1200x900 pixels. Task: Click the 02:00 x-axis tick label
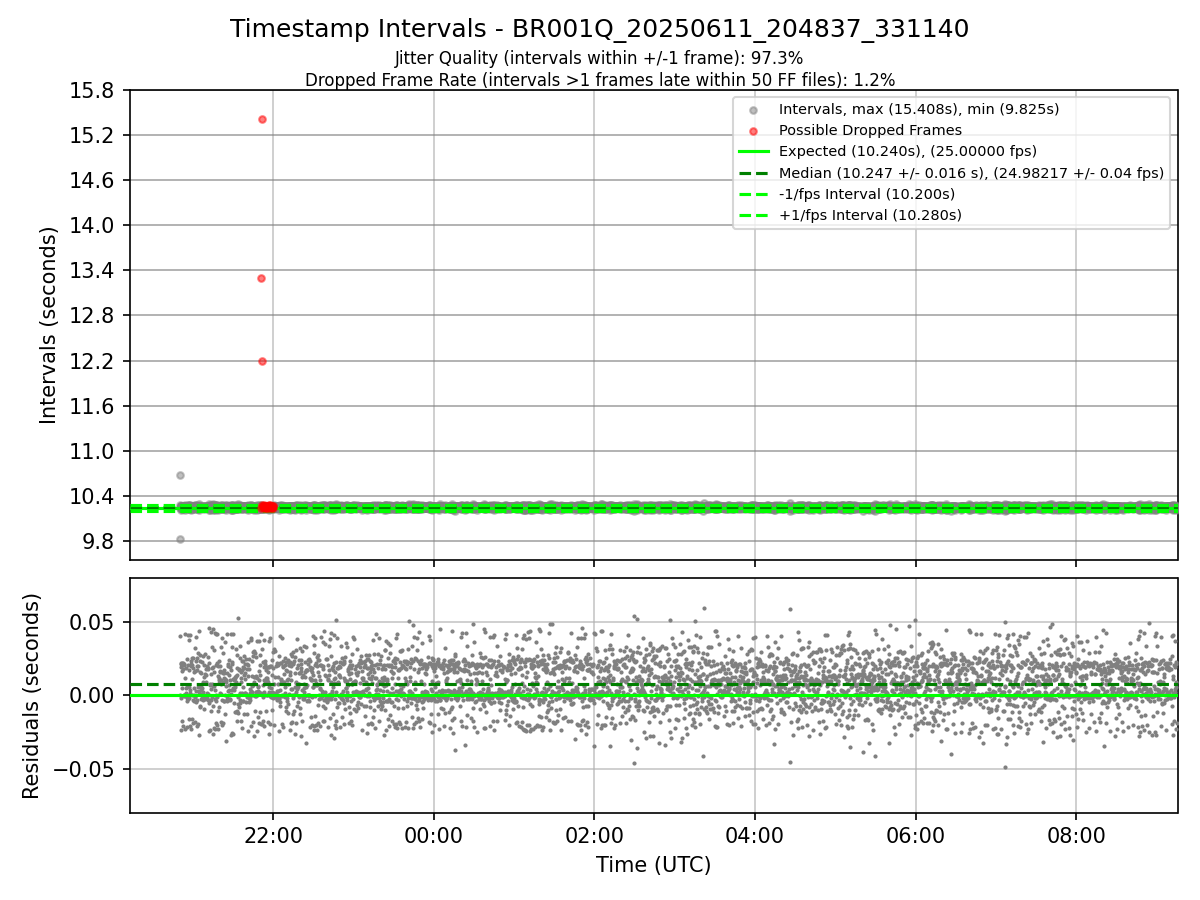click(x=594, y=834)
